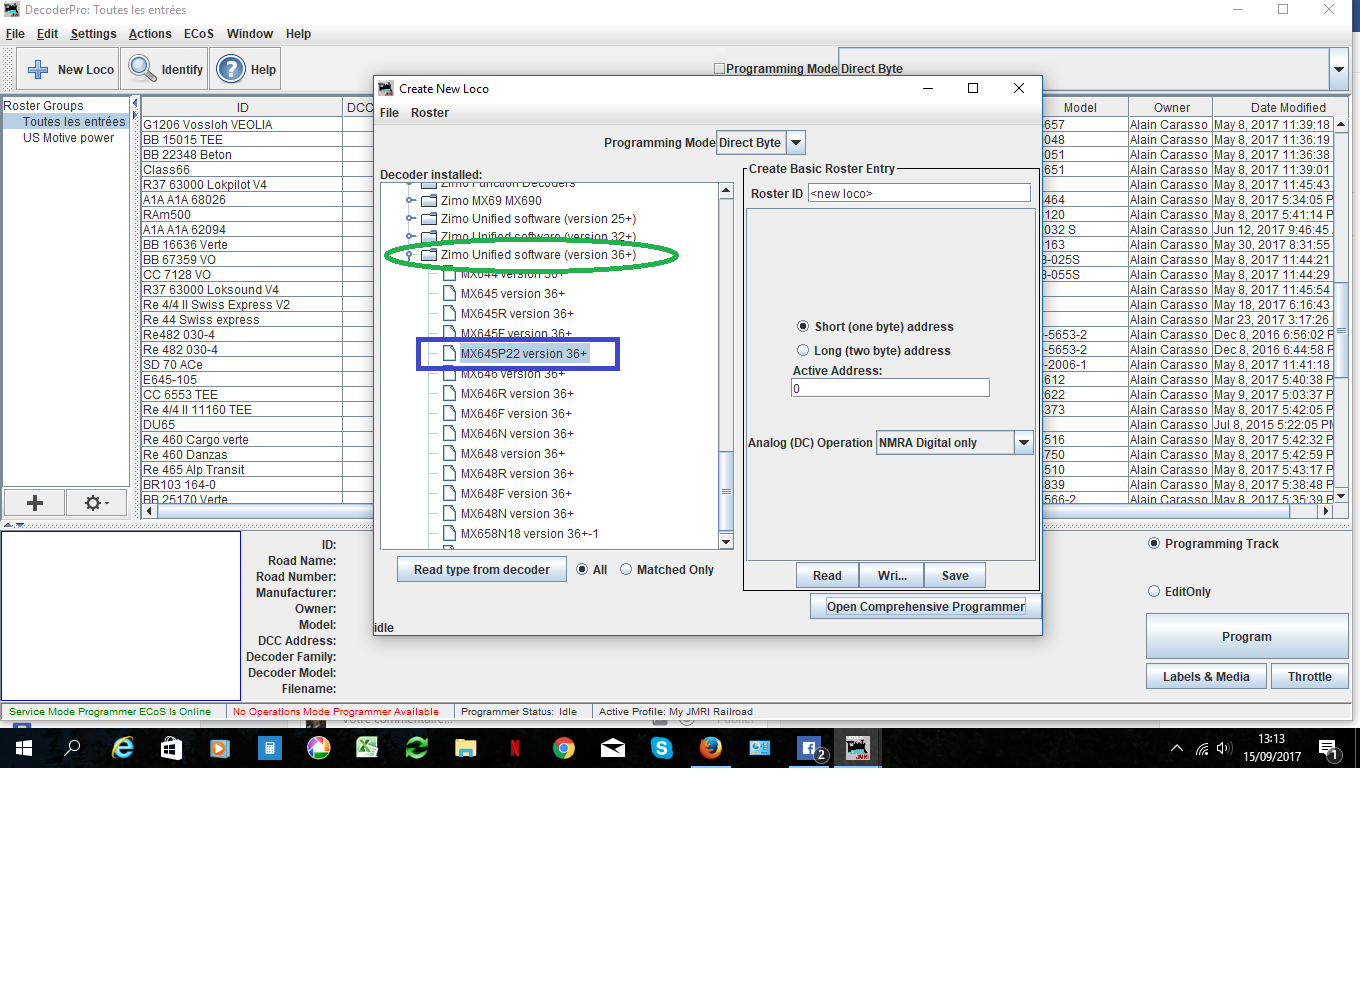This screenshot has height=1000, width=1360.
Task: Click the Read button in roster entry
Action: click(827, 576)
